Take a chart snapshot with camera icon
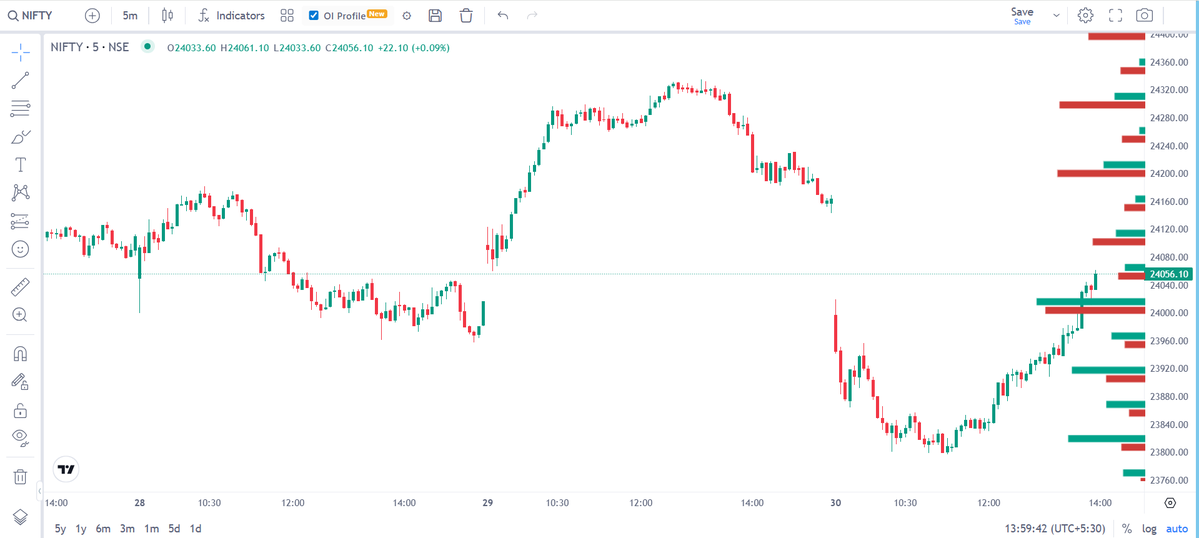The height and width of the screenshot is (538, 1199). (x=1145, y=15)
